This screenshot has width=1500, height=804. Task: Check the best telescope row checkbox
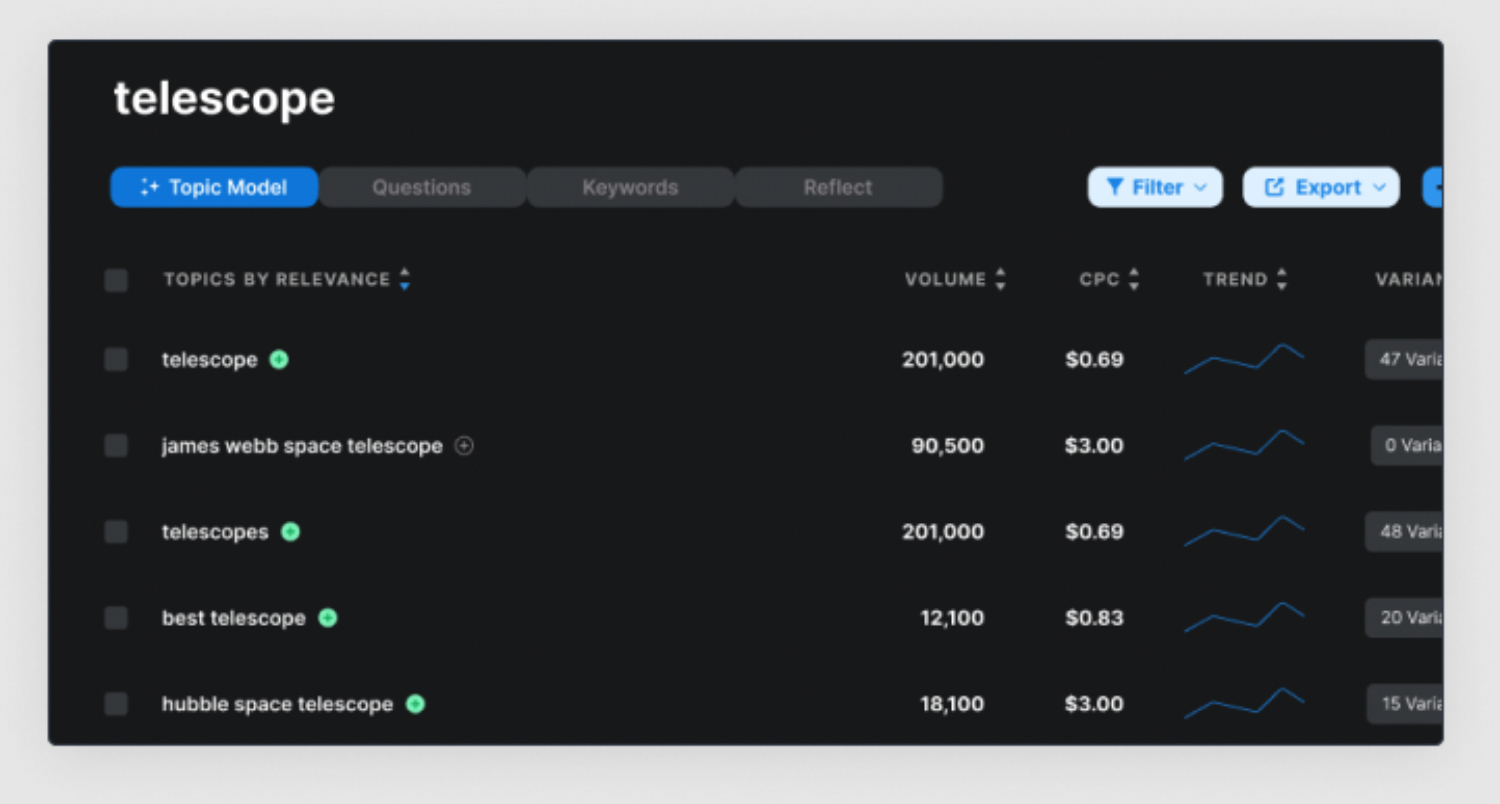pyautogui.click(x=116, y=618)
